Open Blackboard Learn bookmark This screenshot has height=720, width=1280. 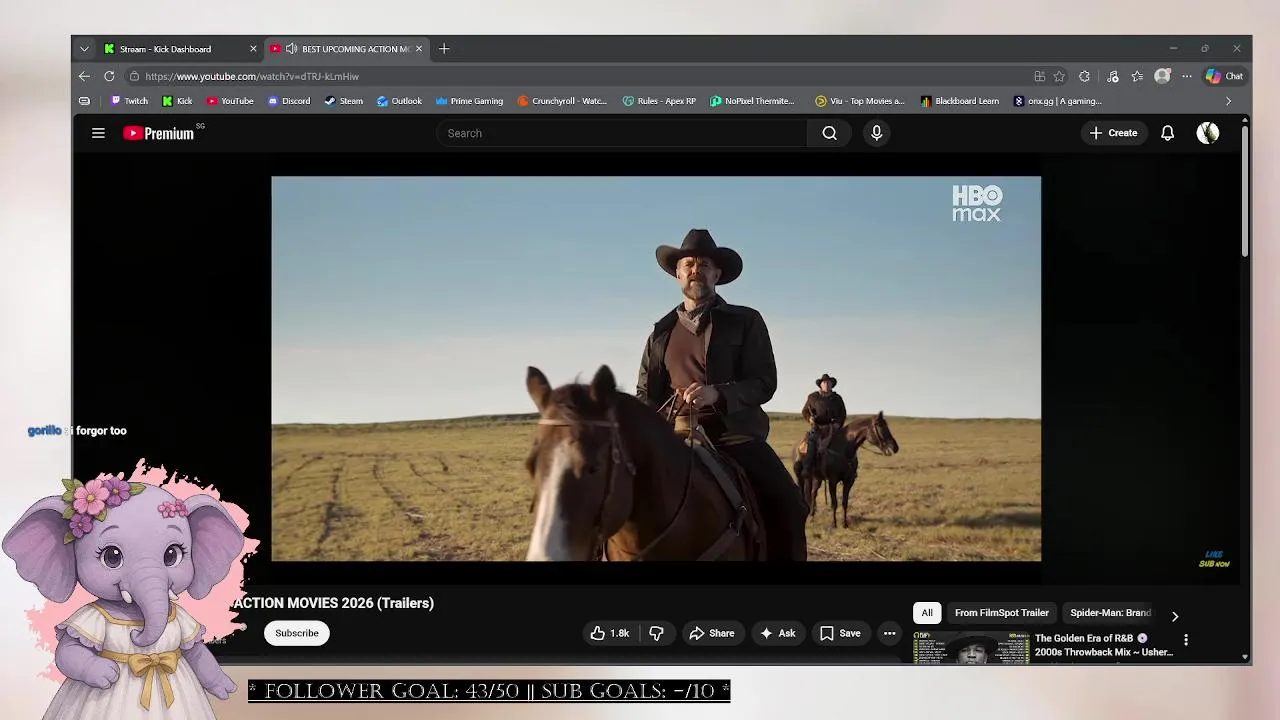(x=959, y=101)
